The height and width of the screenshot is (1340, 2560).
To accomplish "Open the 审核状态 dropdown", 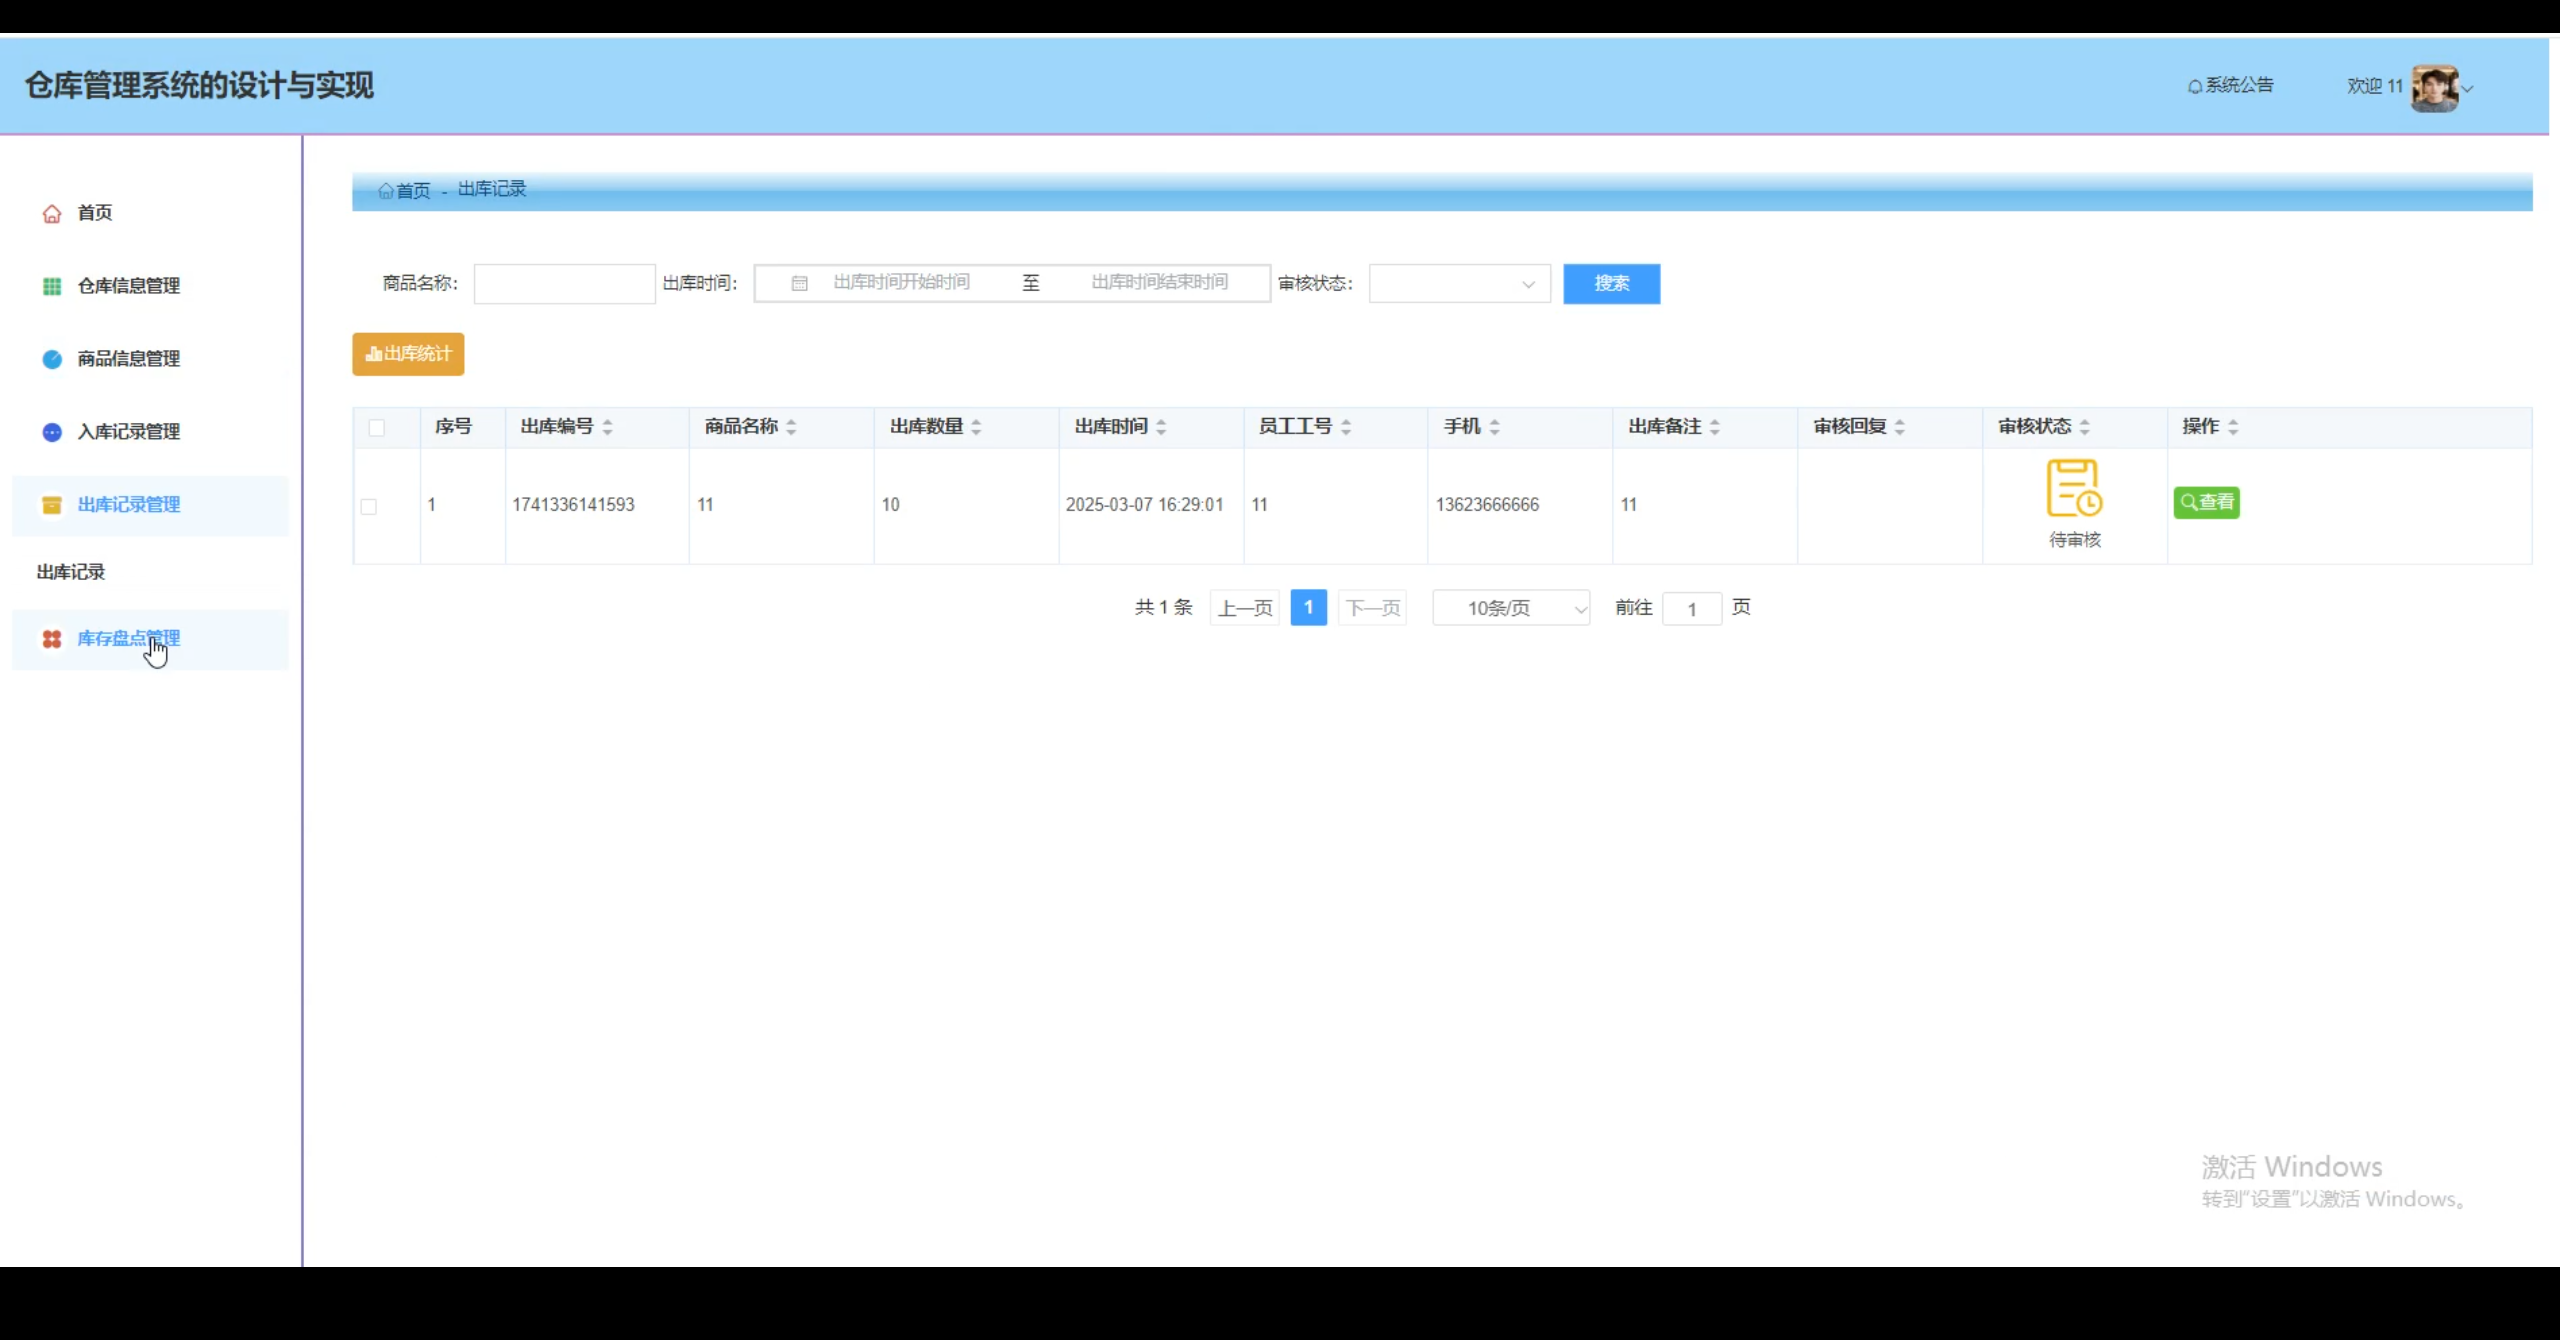I will pyautogui.click(x=1458, y=283).
